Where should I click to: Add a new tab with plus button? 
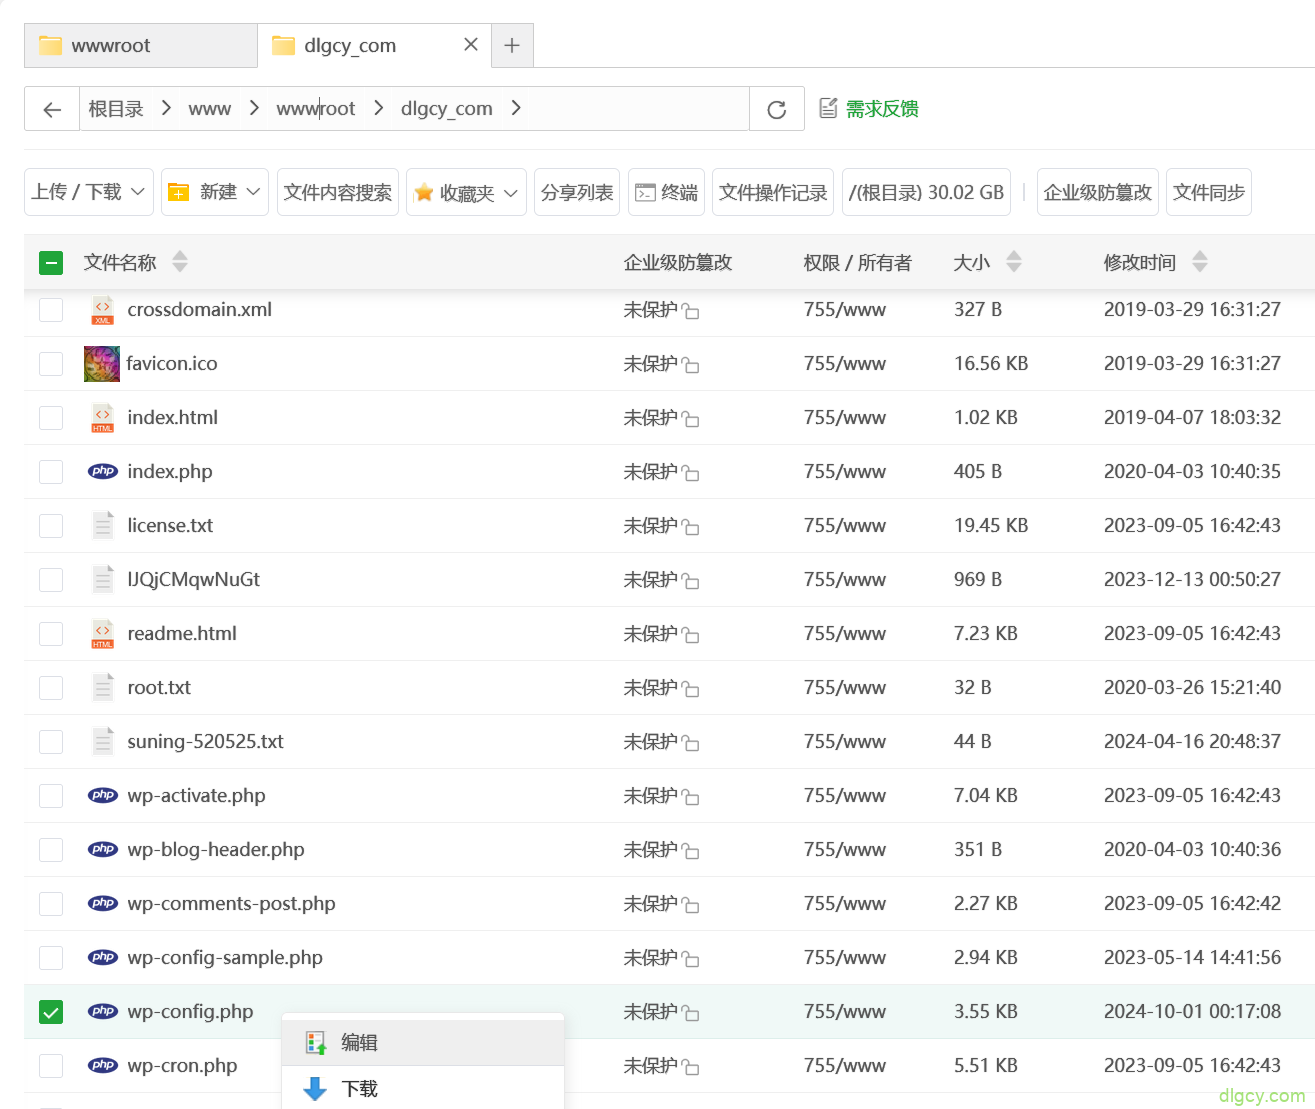coord(512,45)
